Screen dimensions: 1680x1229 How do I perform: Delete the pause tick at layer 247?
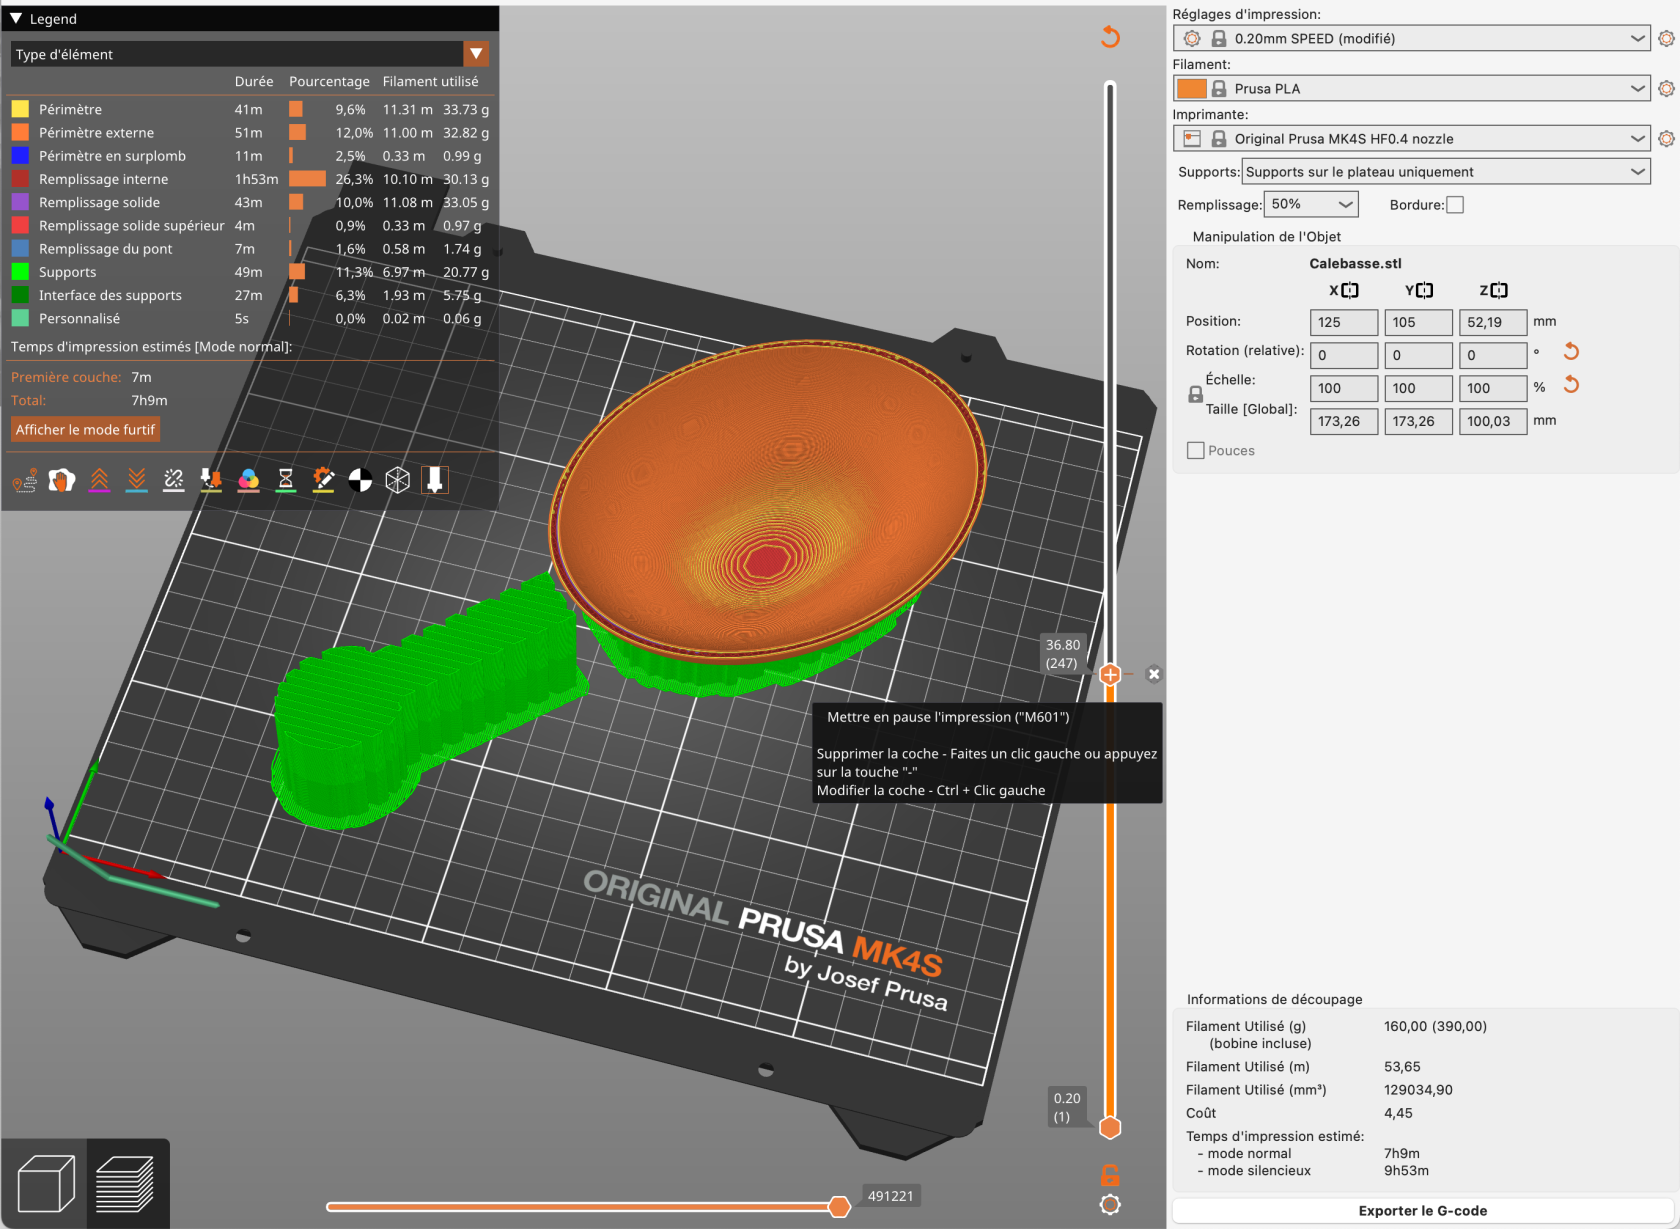coord(1154,675)
